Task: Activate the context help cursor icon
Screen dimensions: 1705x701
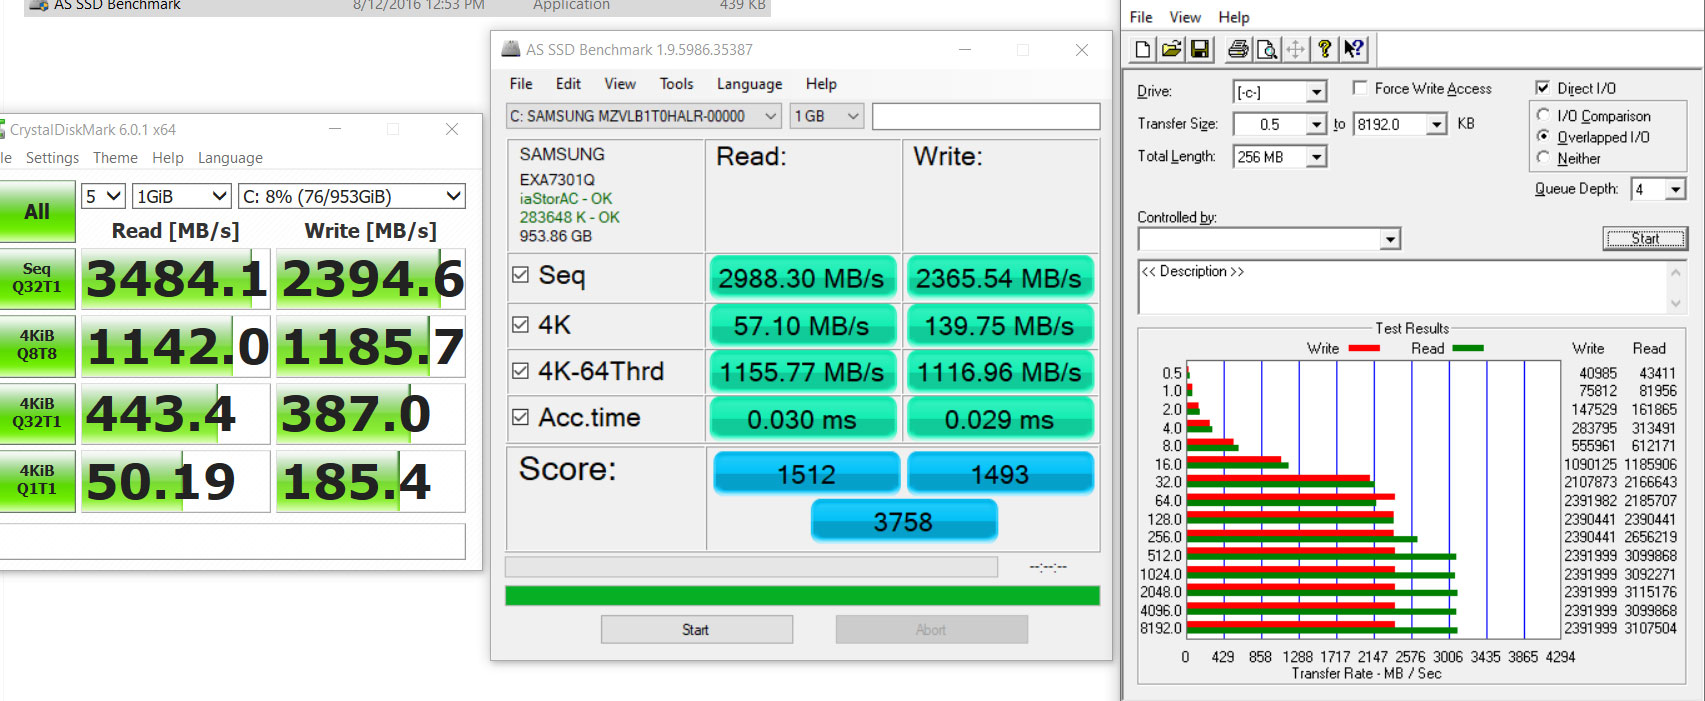Action: (x=1353, y=49)
